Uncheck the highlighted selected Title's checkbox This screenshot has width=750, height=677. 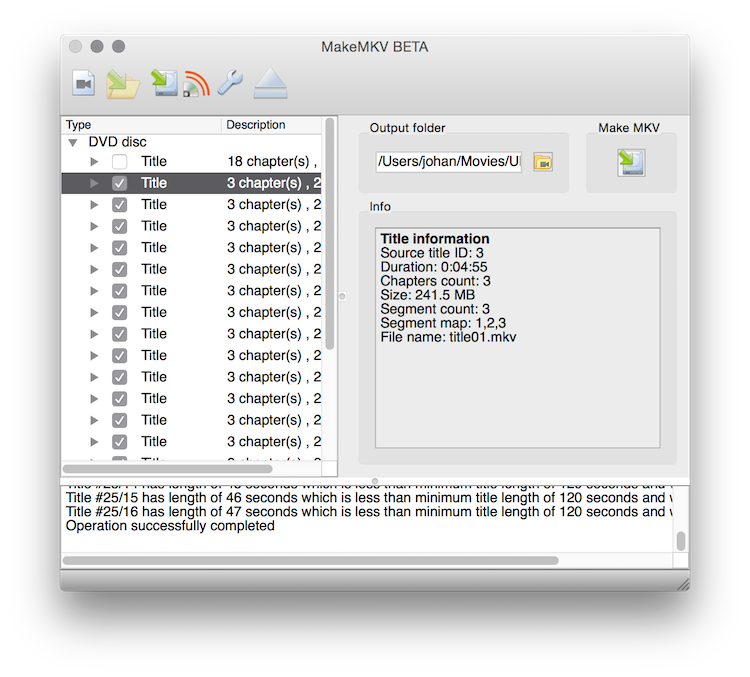[x=119, y=183]
